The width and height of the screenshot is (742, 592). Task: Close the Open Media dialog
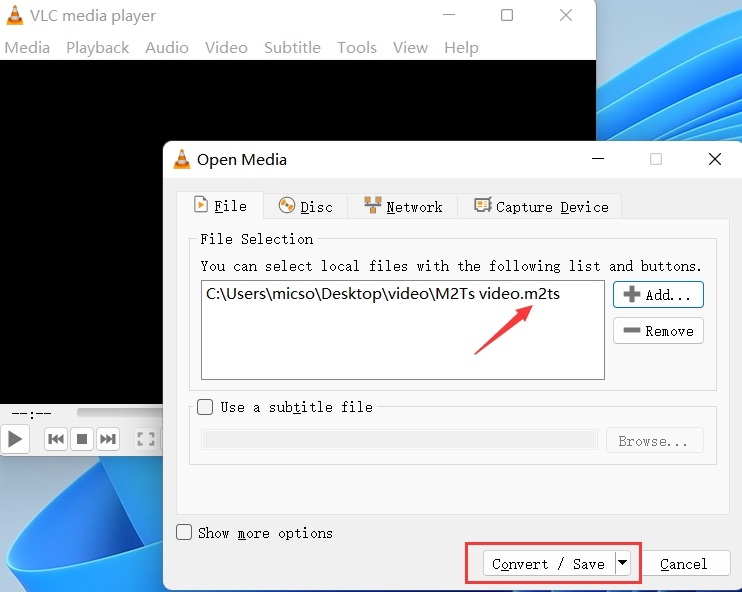point(715,159)
